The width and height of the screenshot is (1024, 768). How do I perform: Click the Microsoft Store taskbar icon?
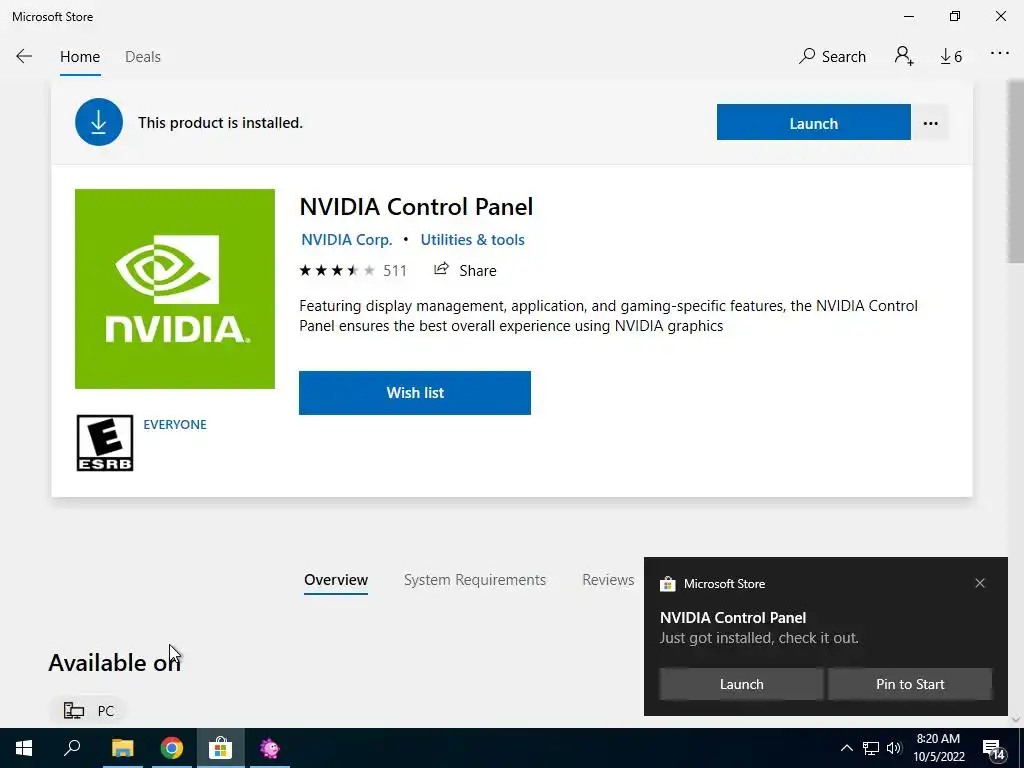[x=221, y=748]
